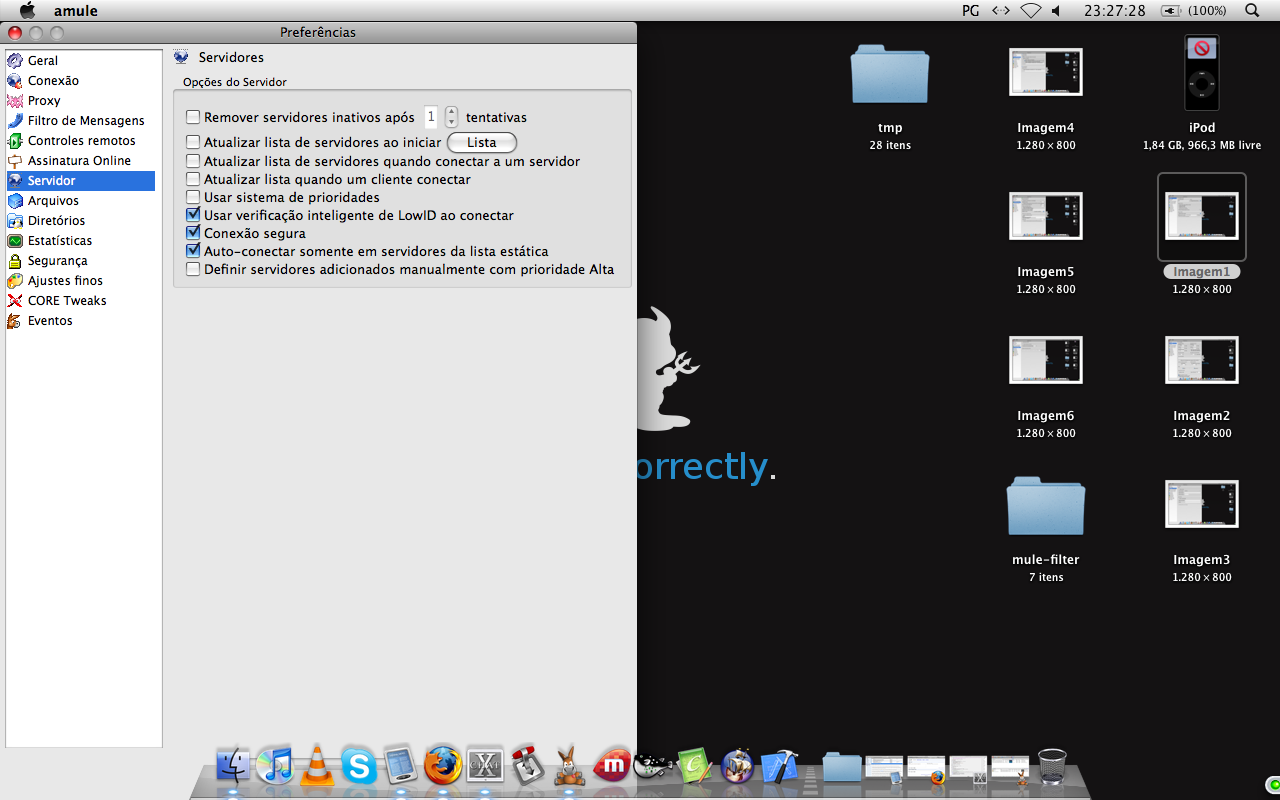The width and height of the screenshot is (1280, 800).
Task: Open Filtro de Mensagens settings
Action: (x=85, y=121)
